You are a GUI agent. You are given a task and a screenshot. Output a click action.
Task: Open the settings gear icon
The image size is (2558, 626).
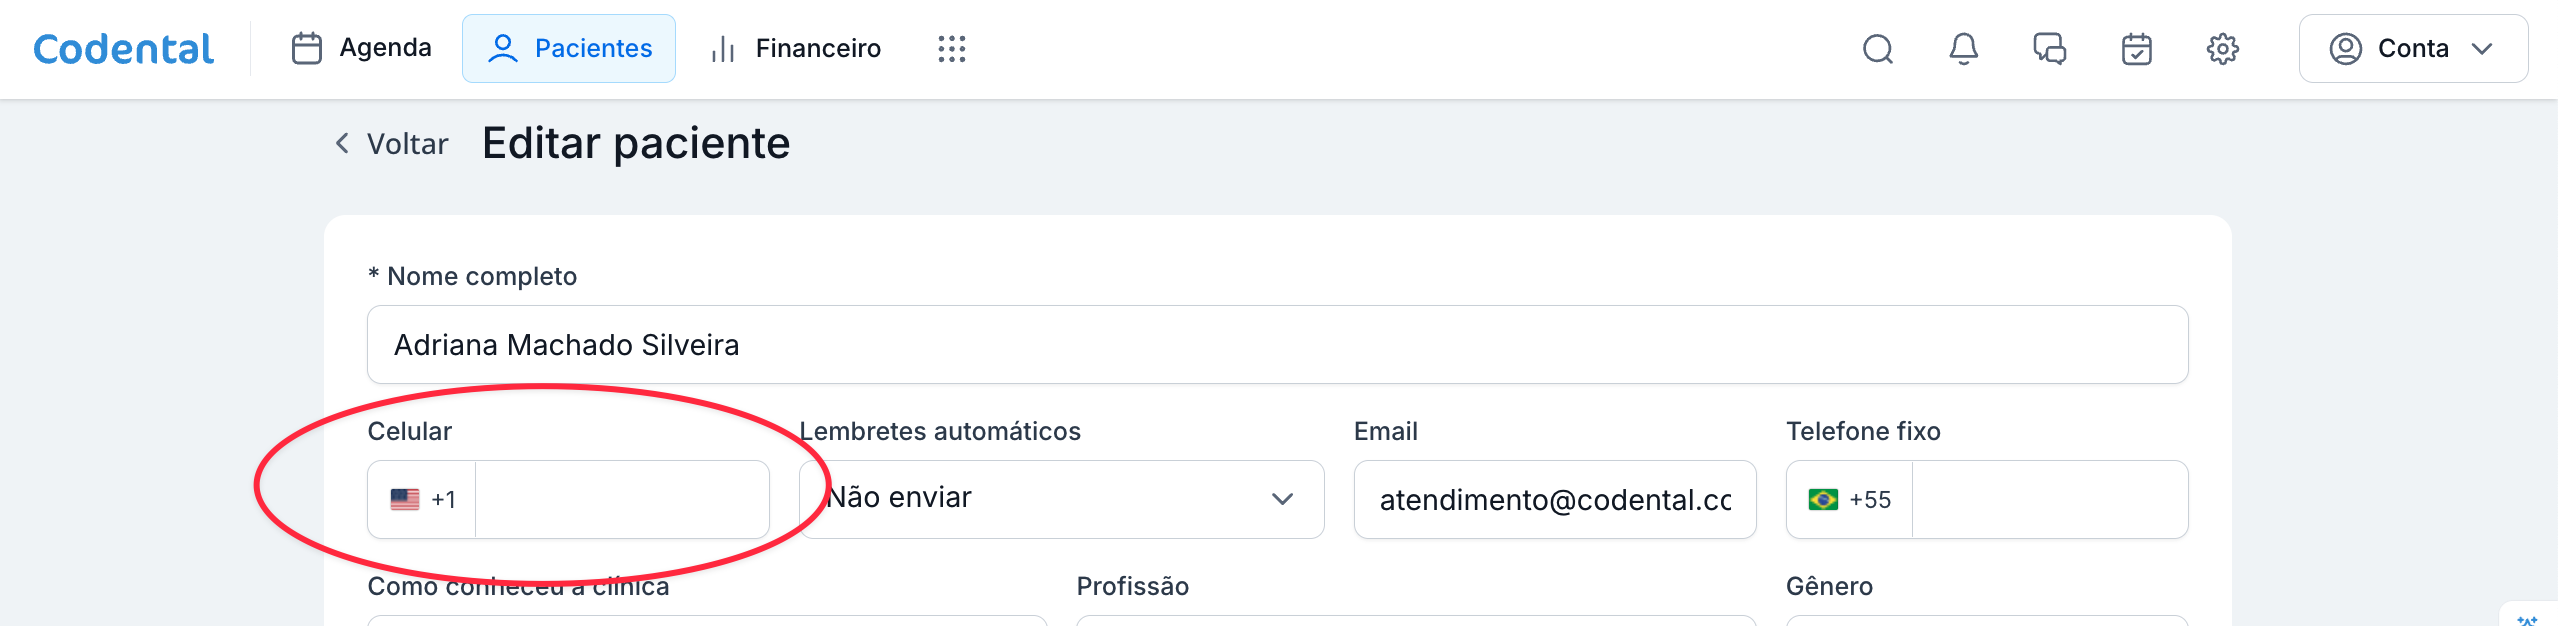coord(2223,49)
